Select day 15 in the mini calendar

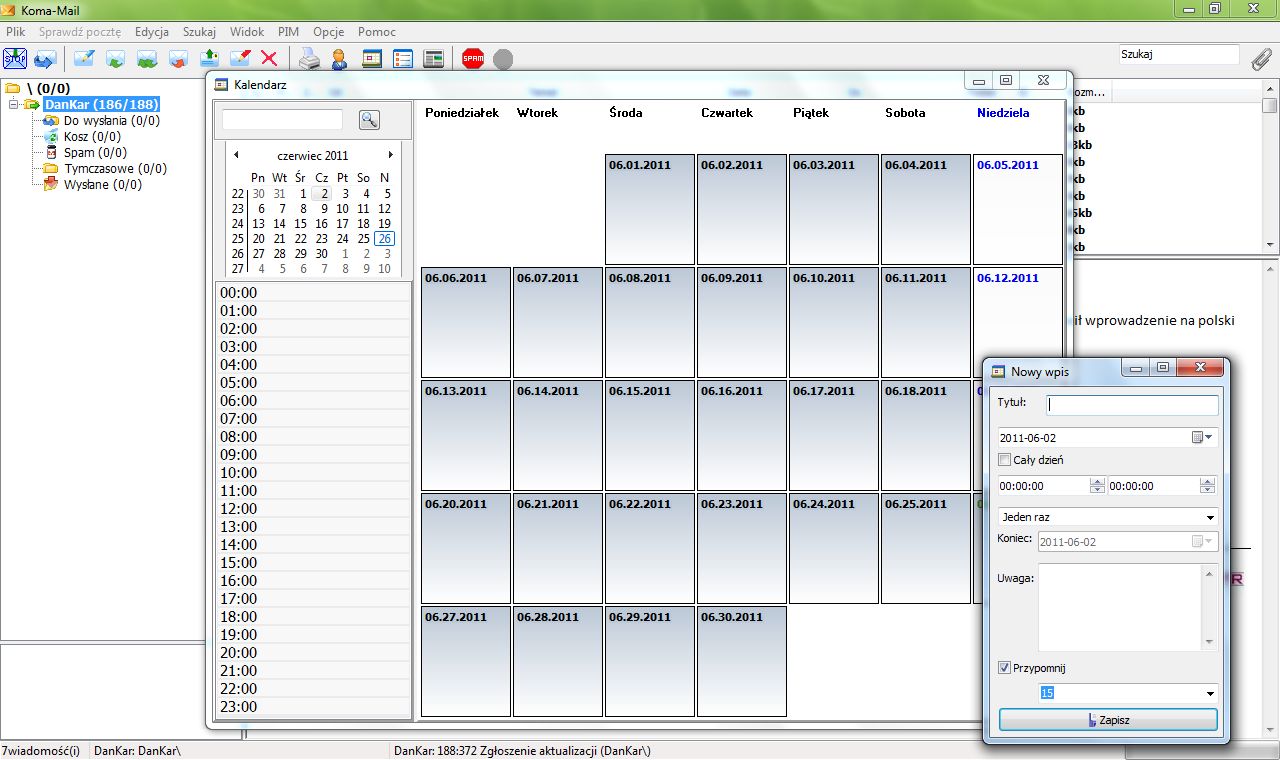click(x=300, y=224)
